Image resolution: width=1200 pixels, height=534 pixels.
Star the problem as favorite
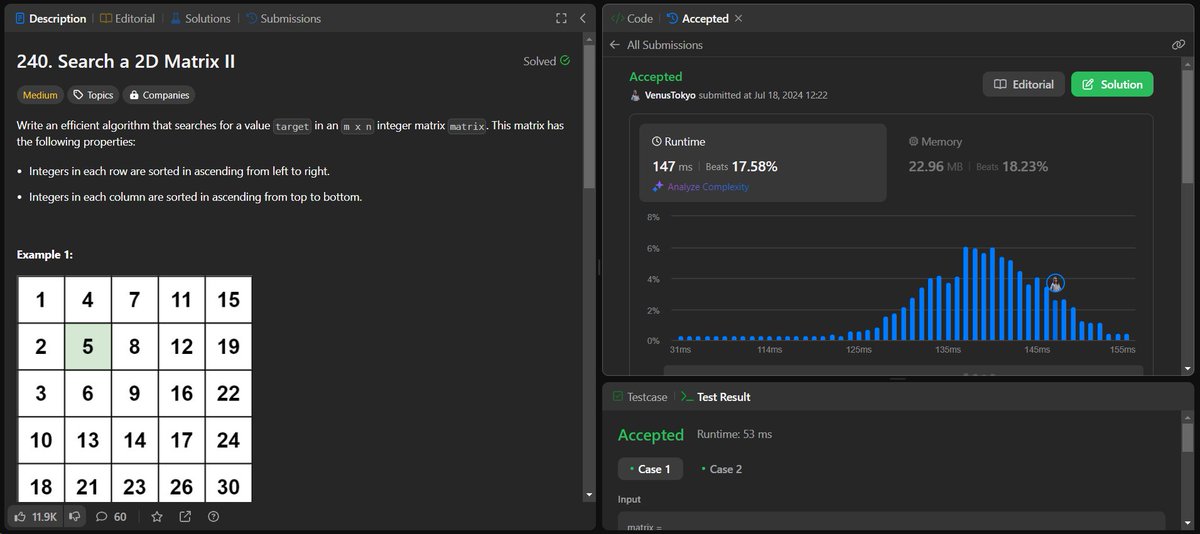coord(156,517)
